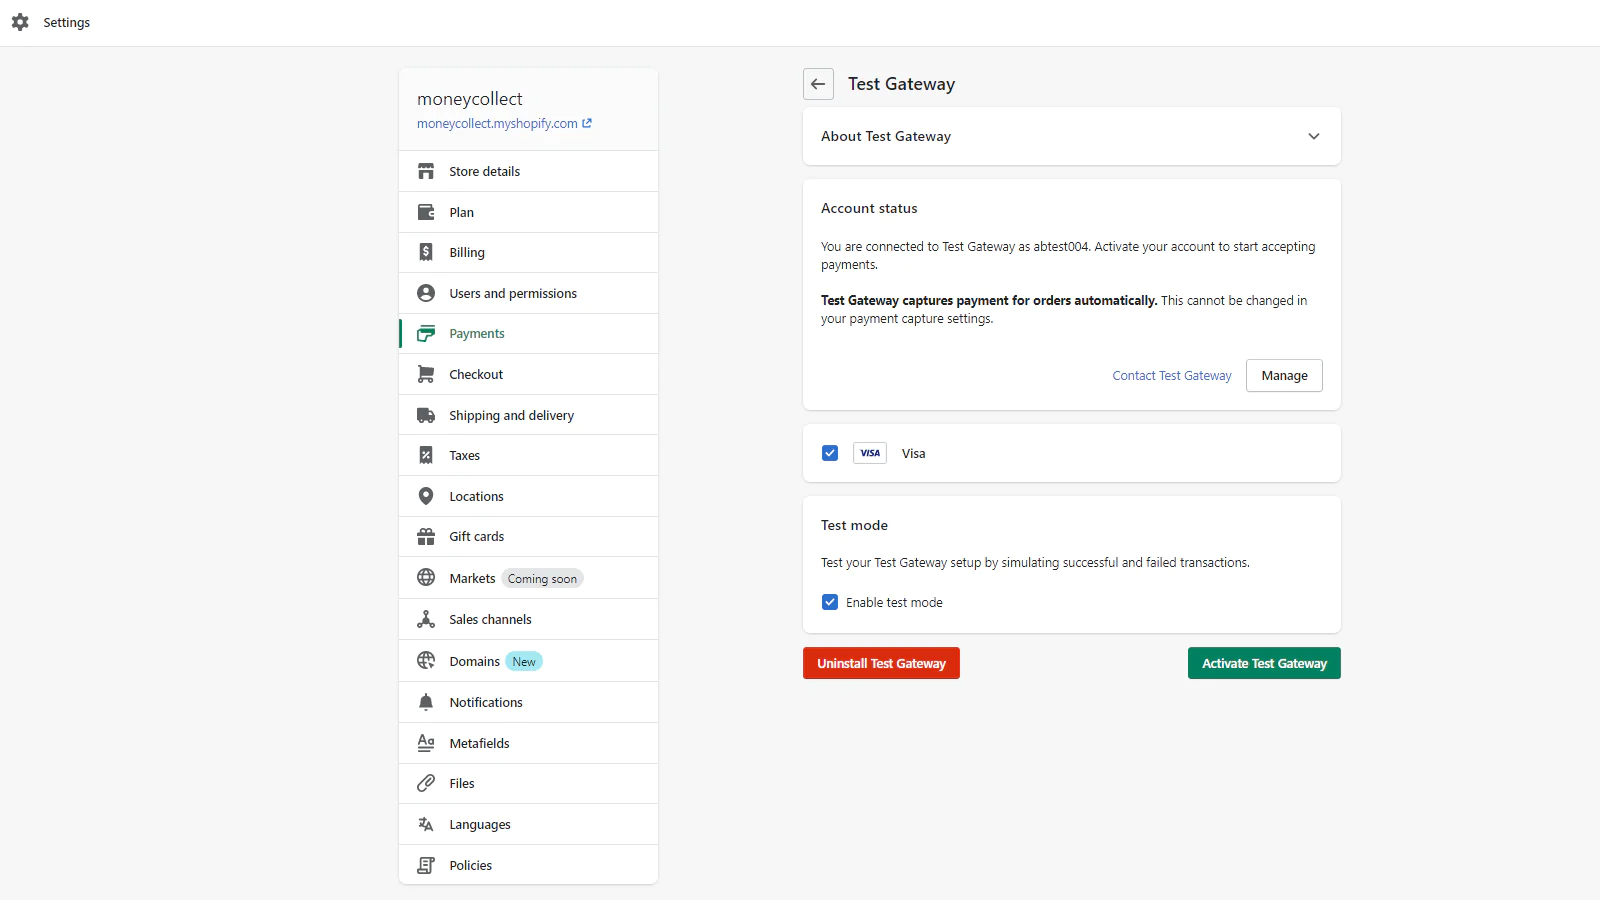Open Metafields settings

[528, 743]
